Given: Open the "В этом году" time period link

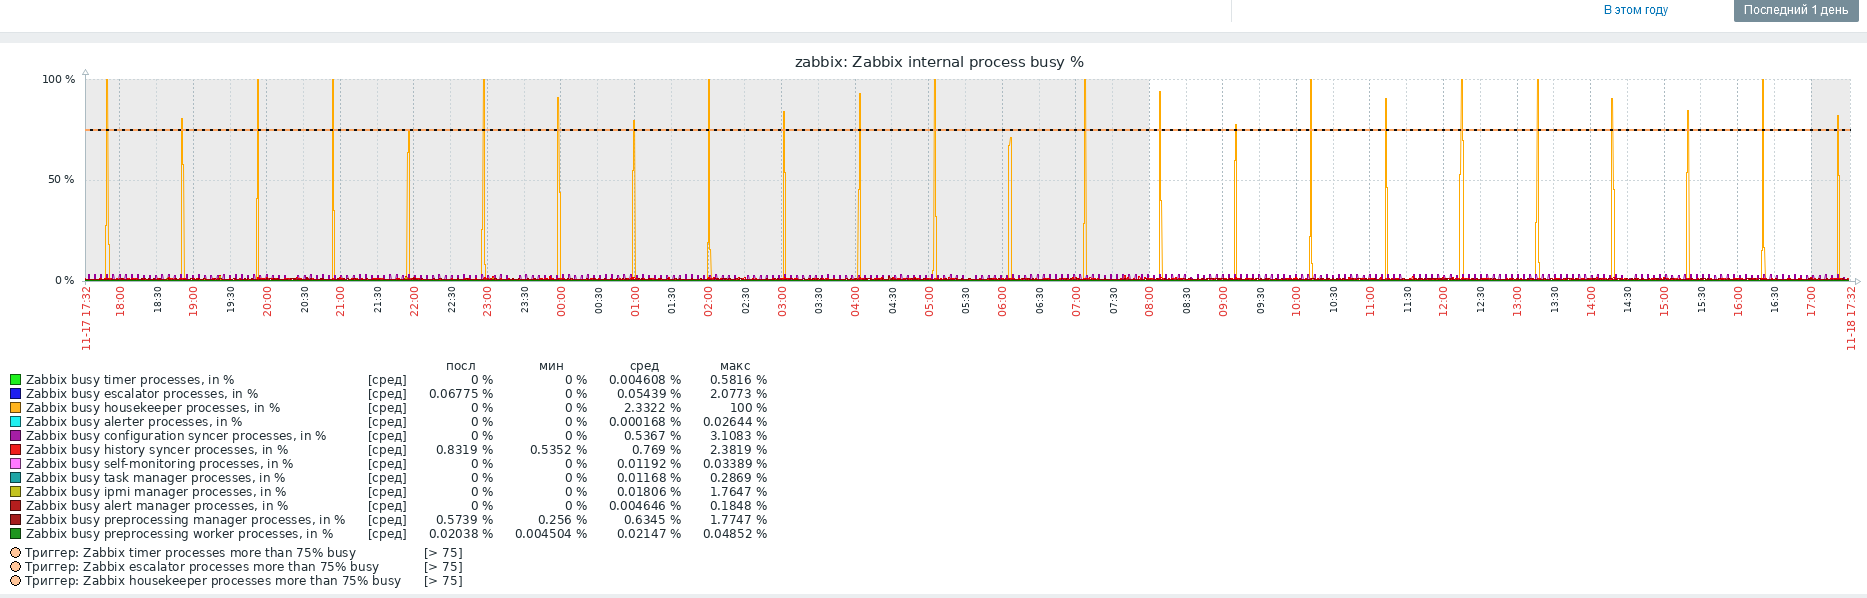Looking at the screenshot, I should pos(1636,10).
